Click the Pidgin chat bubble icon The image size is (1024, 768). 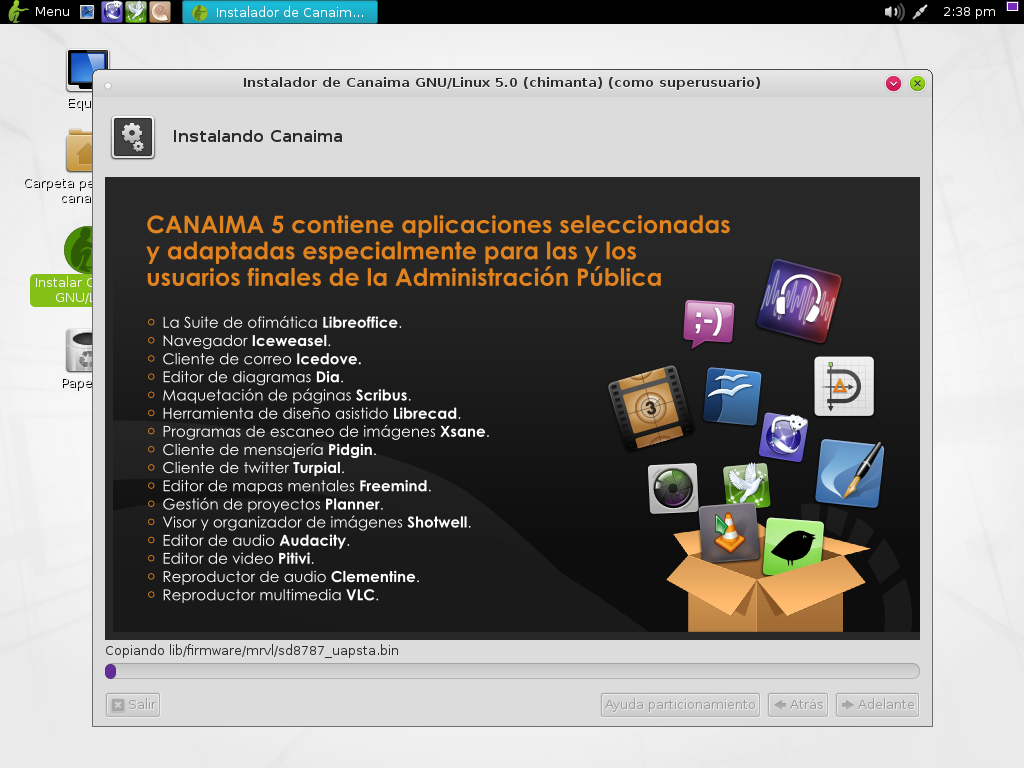coord(707,322)
